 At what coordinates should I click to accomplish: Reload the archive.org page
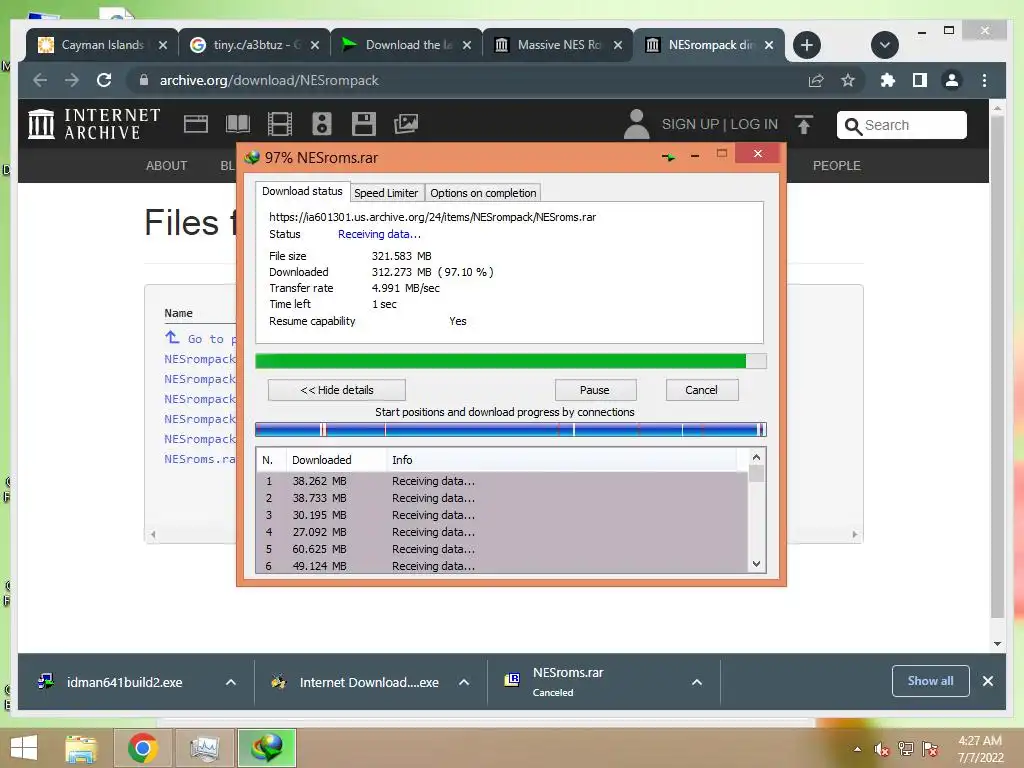[x=104, y=80]
